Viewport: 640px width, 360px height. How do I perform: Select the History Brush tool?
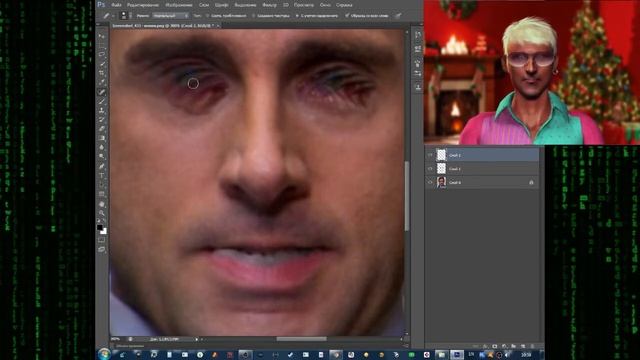pos(102,120)
